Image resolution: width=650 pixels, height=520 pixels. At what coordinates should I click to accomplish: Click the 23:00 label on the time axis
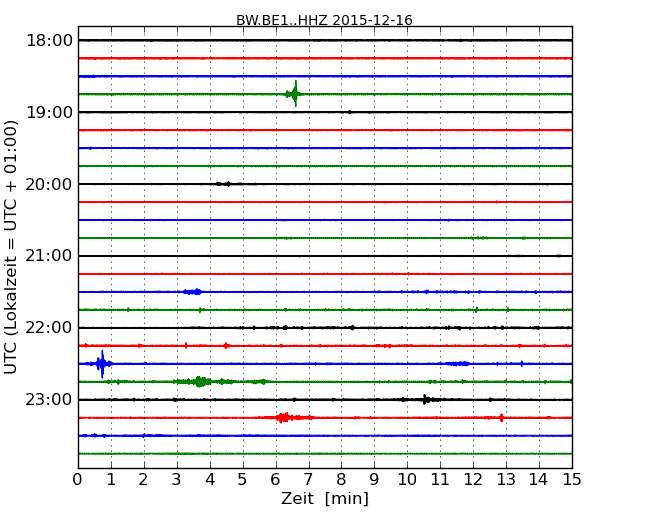point(49,400)
